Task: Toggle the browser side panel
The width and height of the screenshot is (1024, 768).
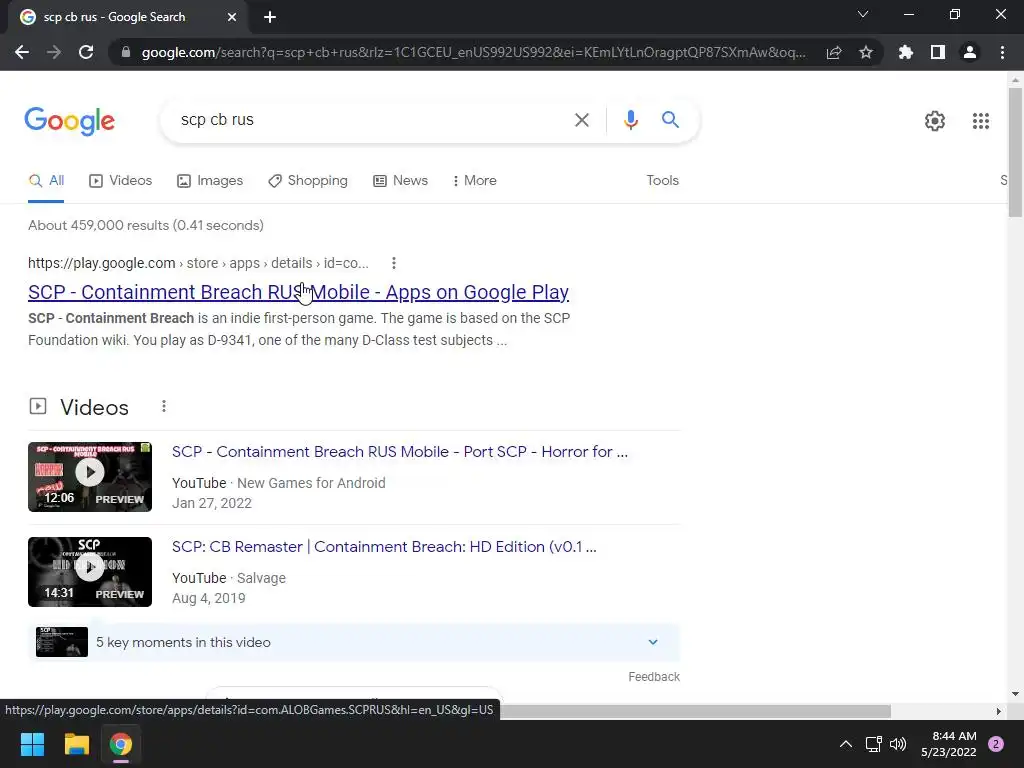Action: (x=938, y=52)
